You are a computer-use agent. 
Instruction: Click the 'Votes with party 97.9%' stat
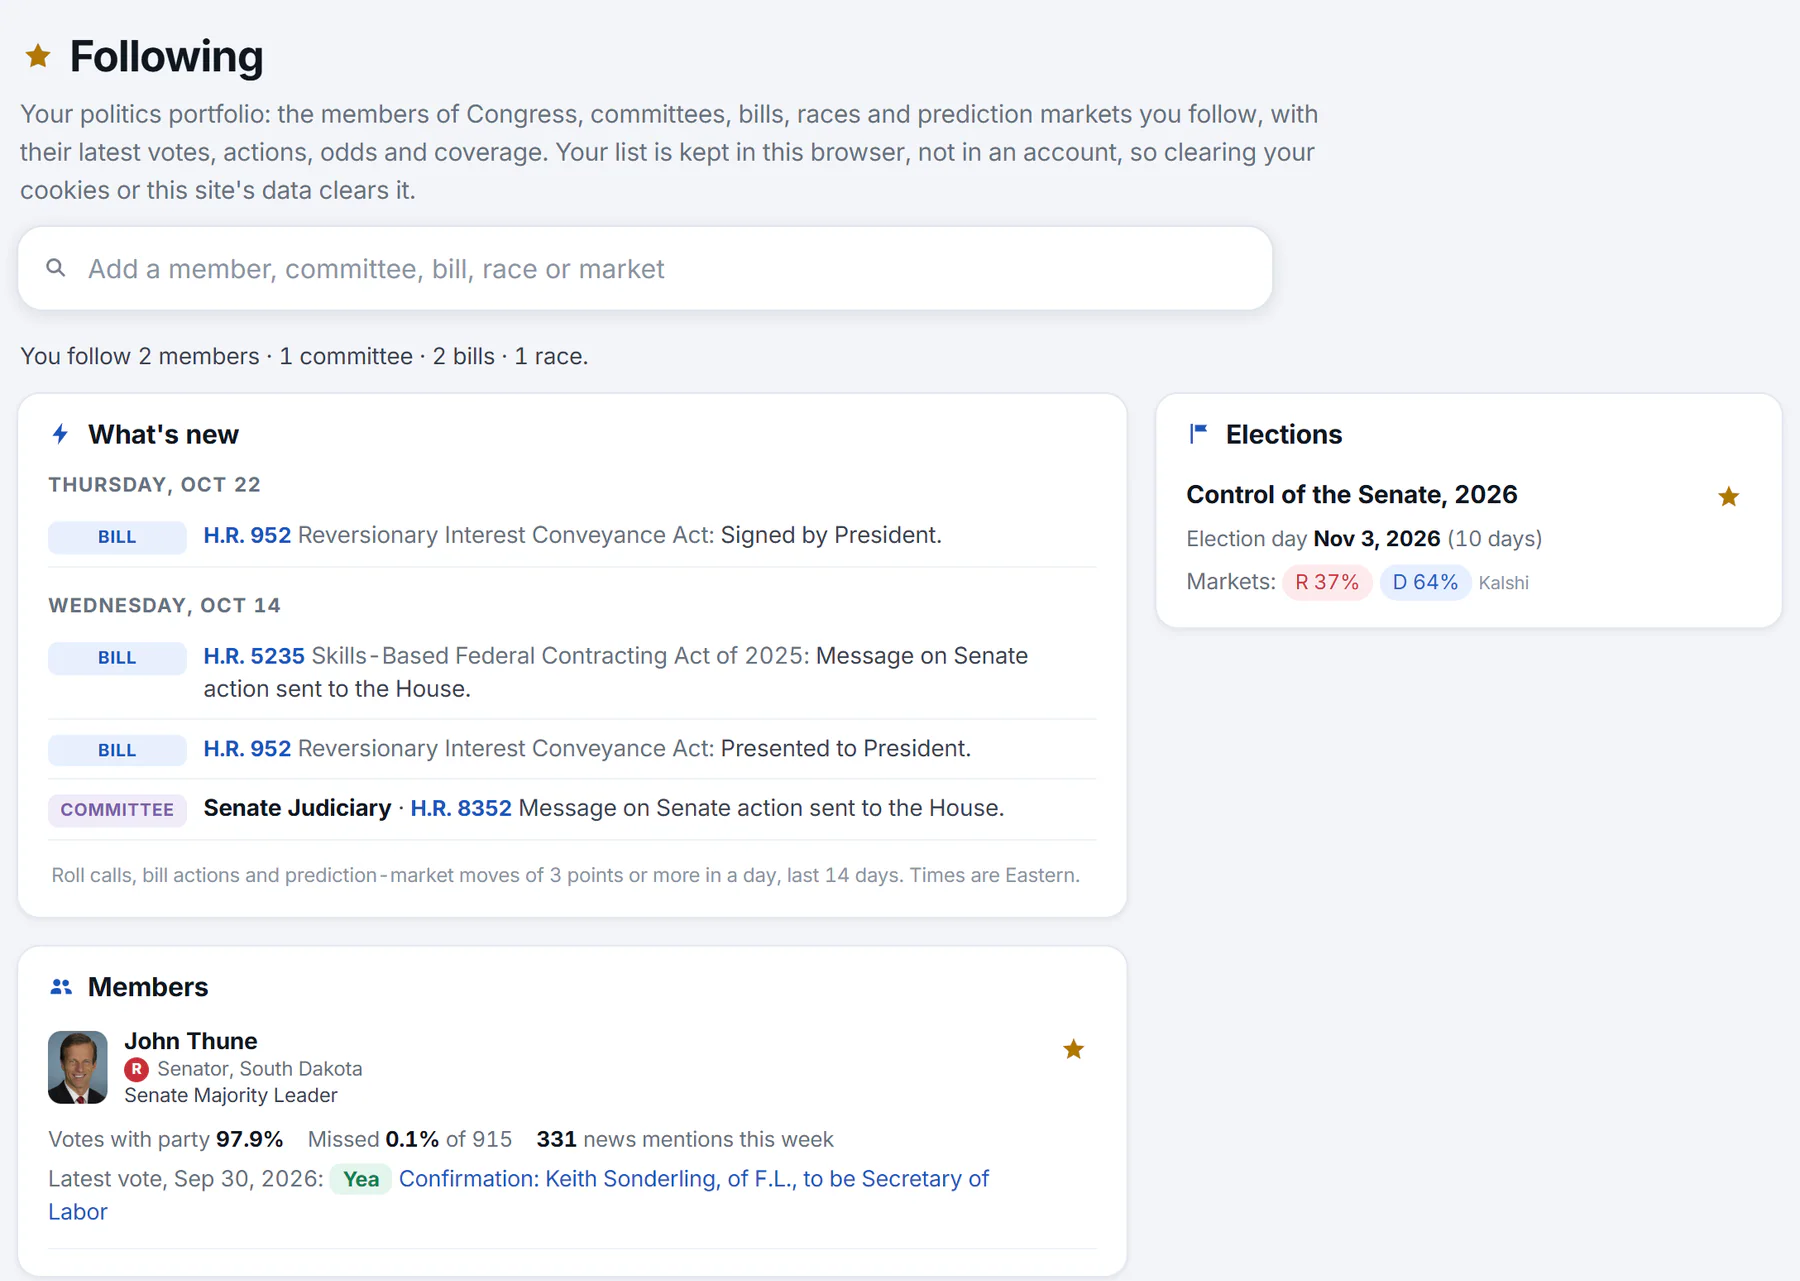click(165, 1139)
